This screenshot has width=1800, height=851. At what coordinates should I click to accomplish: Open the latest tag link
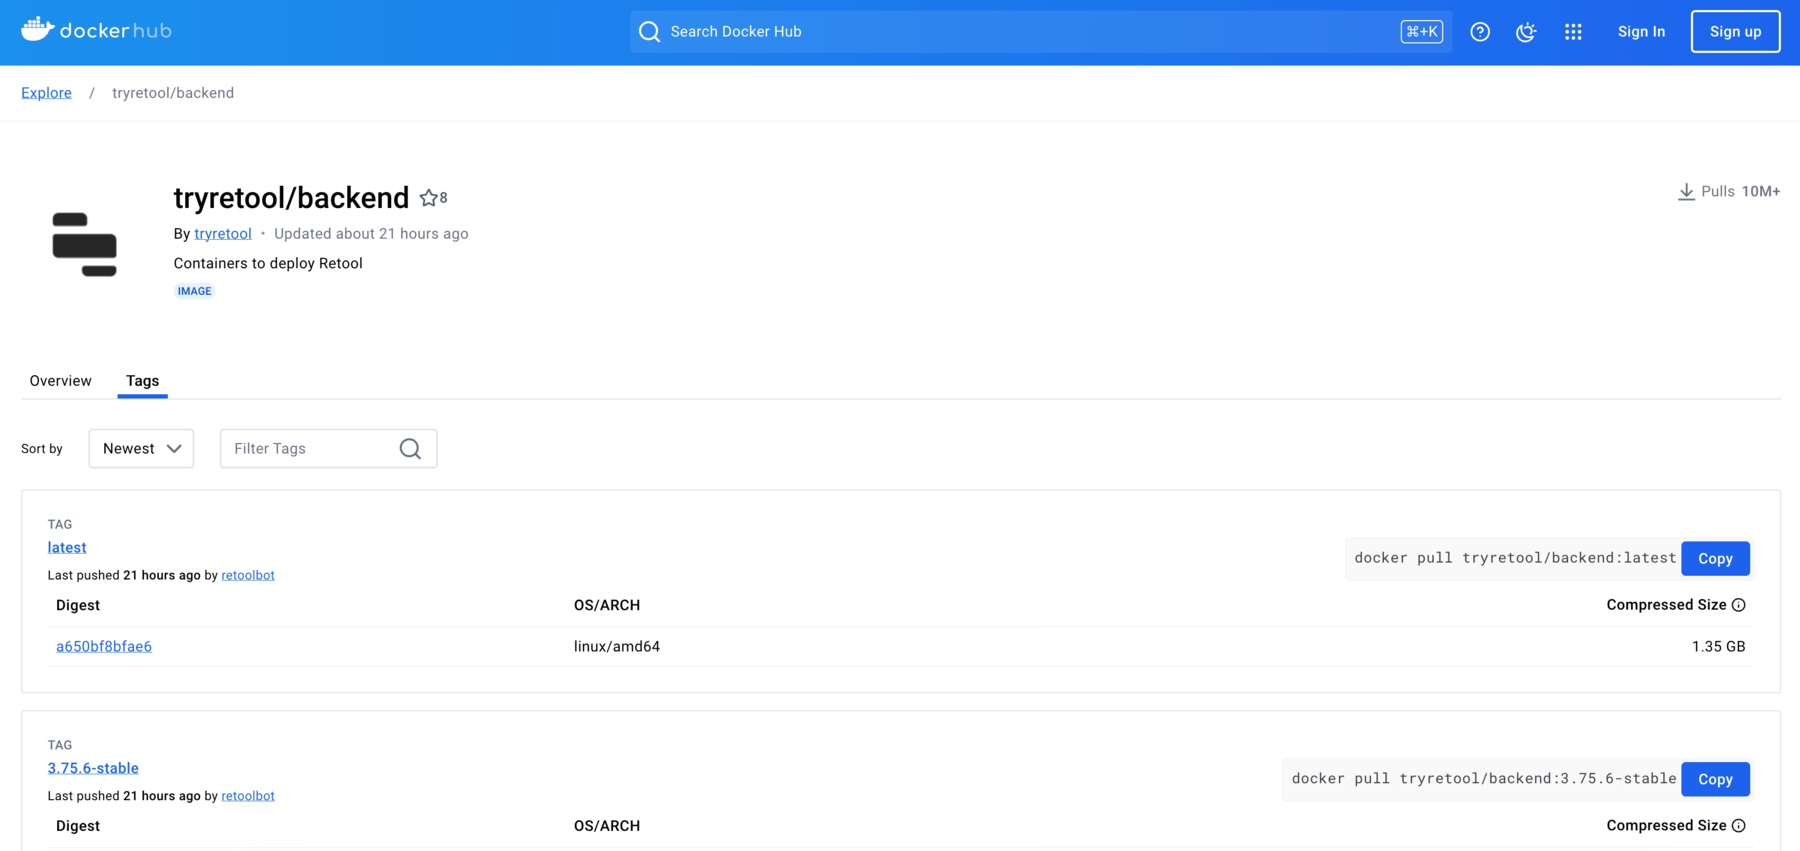67,548
